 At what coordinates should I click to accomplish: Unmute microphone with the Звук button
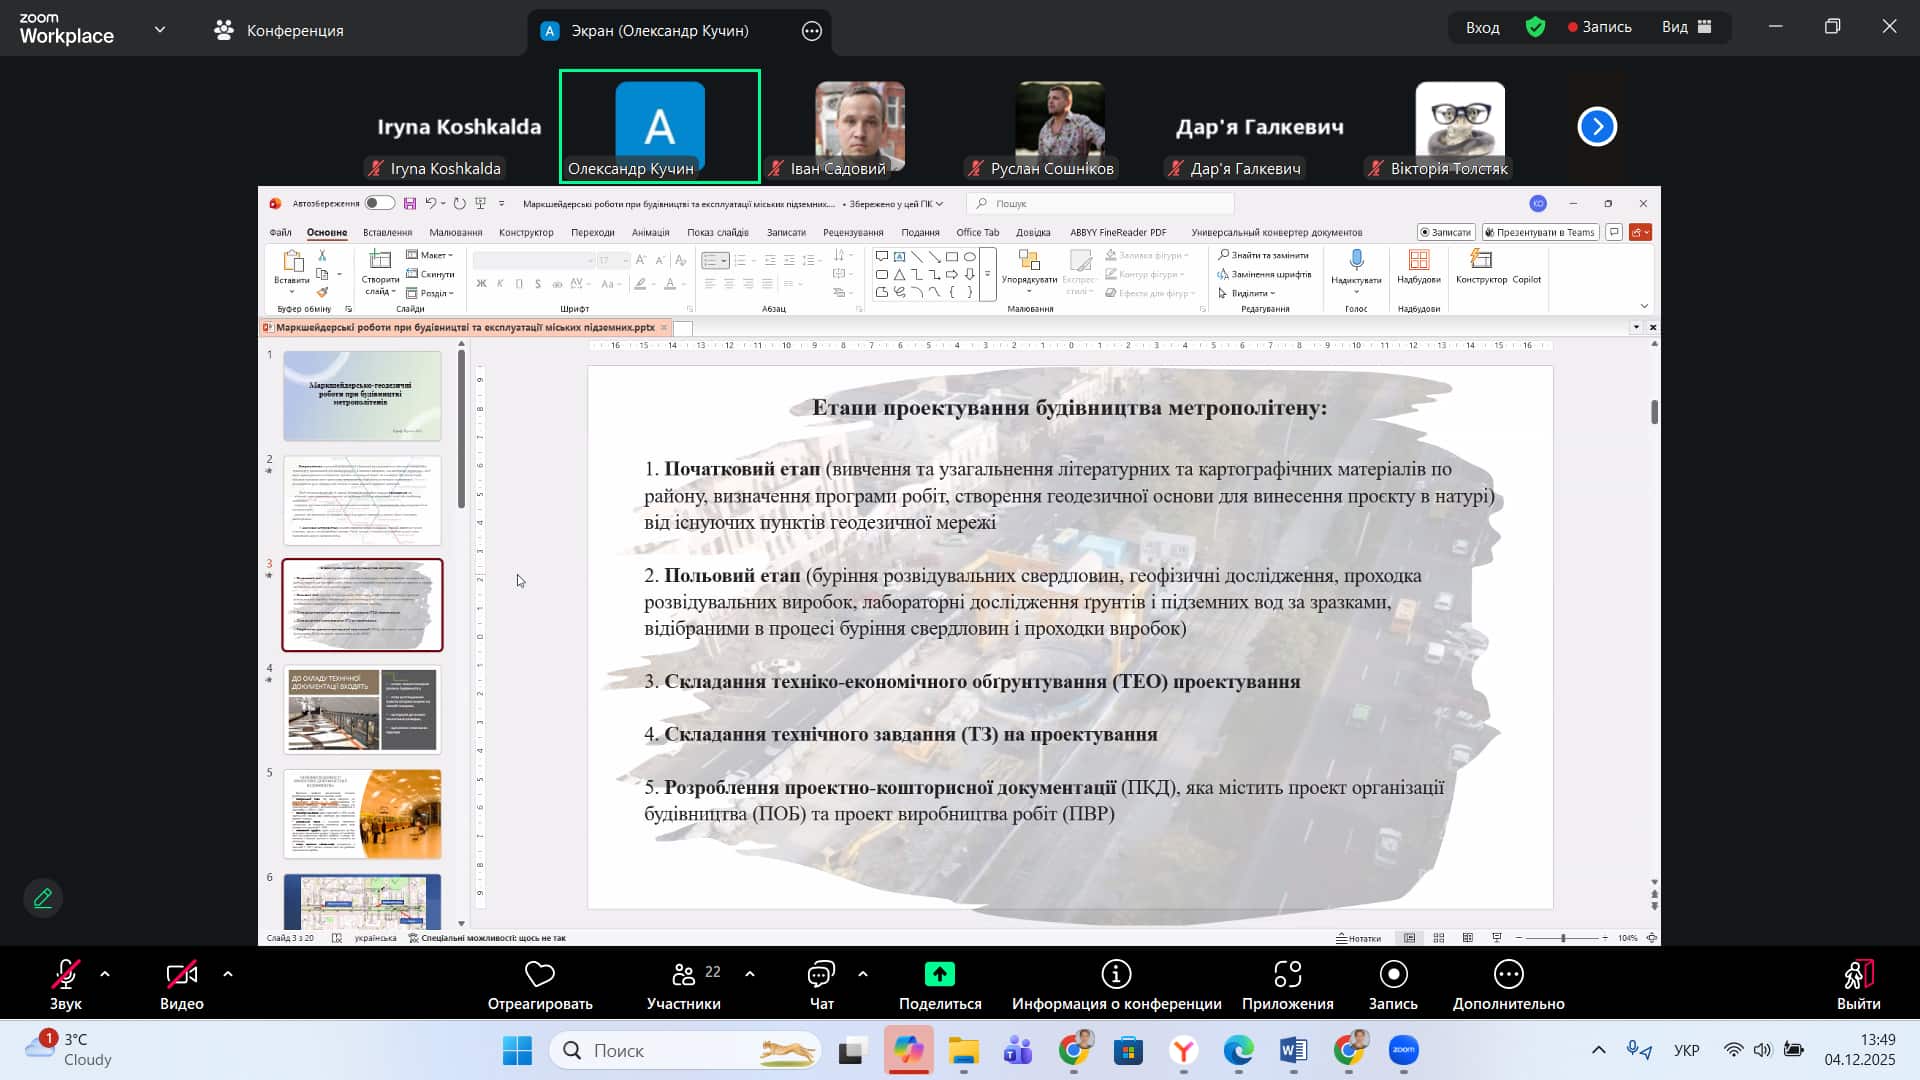click(66, 975)
